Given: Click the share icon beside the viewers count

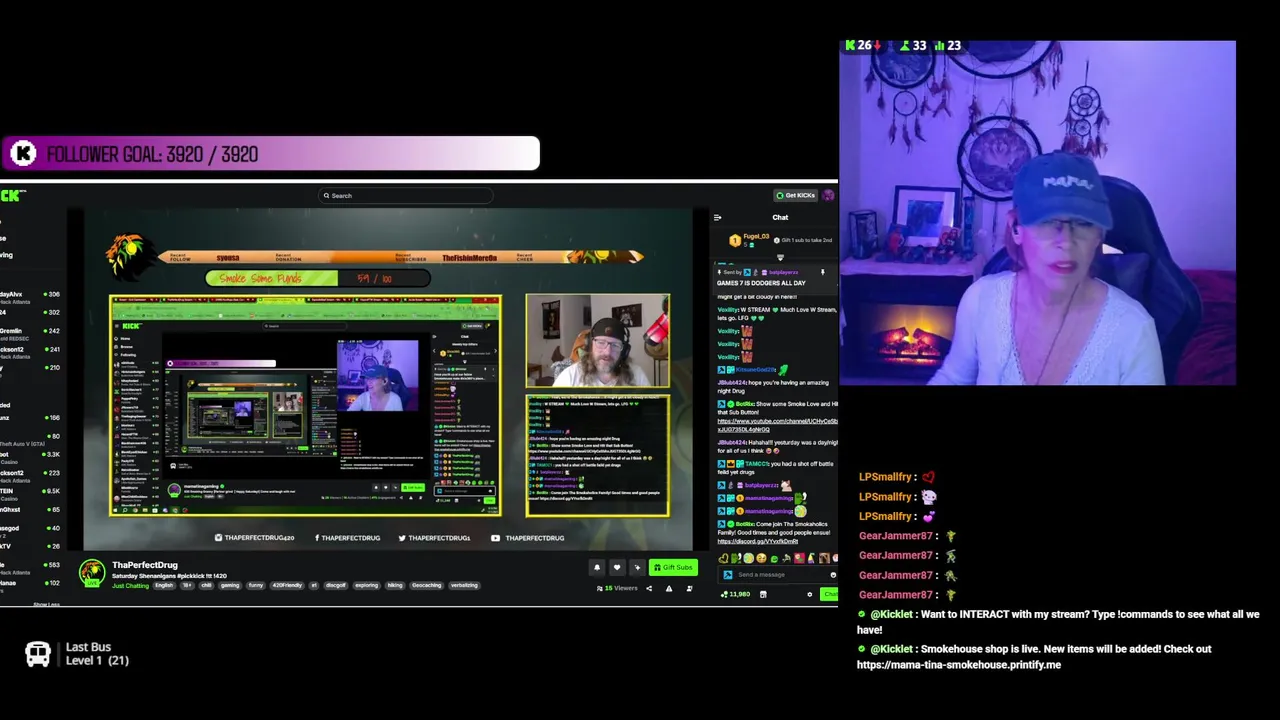Looking at the screenshot, I should click(649, 588).
